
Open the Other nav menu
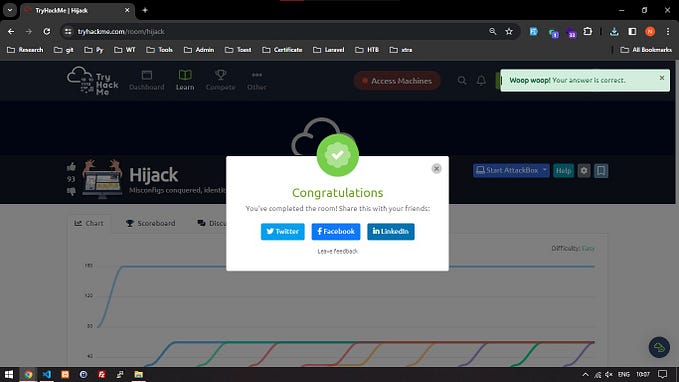click(x=257, y=81)
